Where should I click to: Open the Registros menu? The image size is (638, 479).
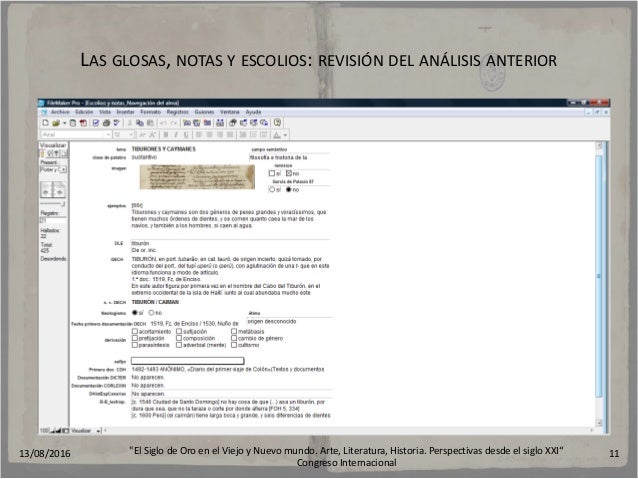coord(177,112)
